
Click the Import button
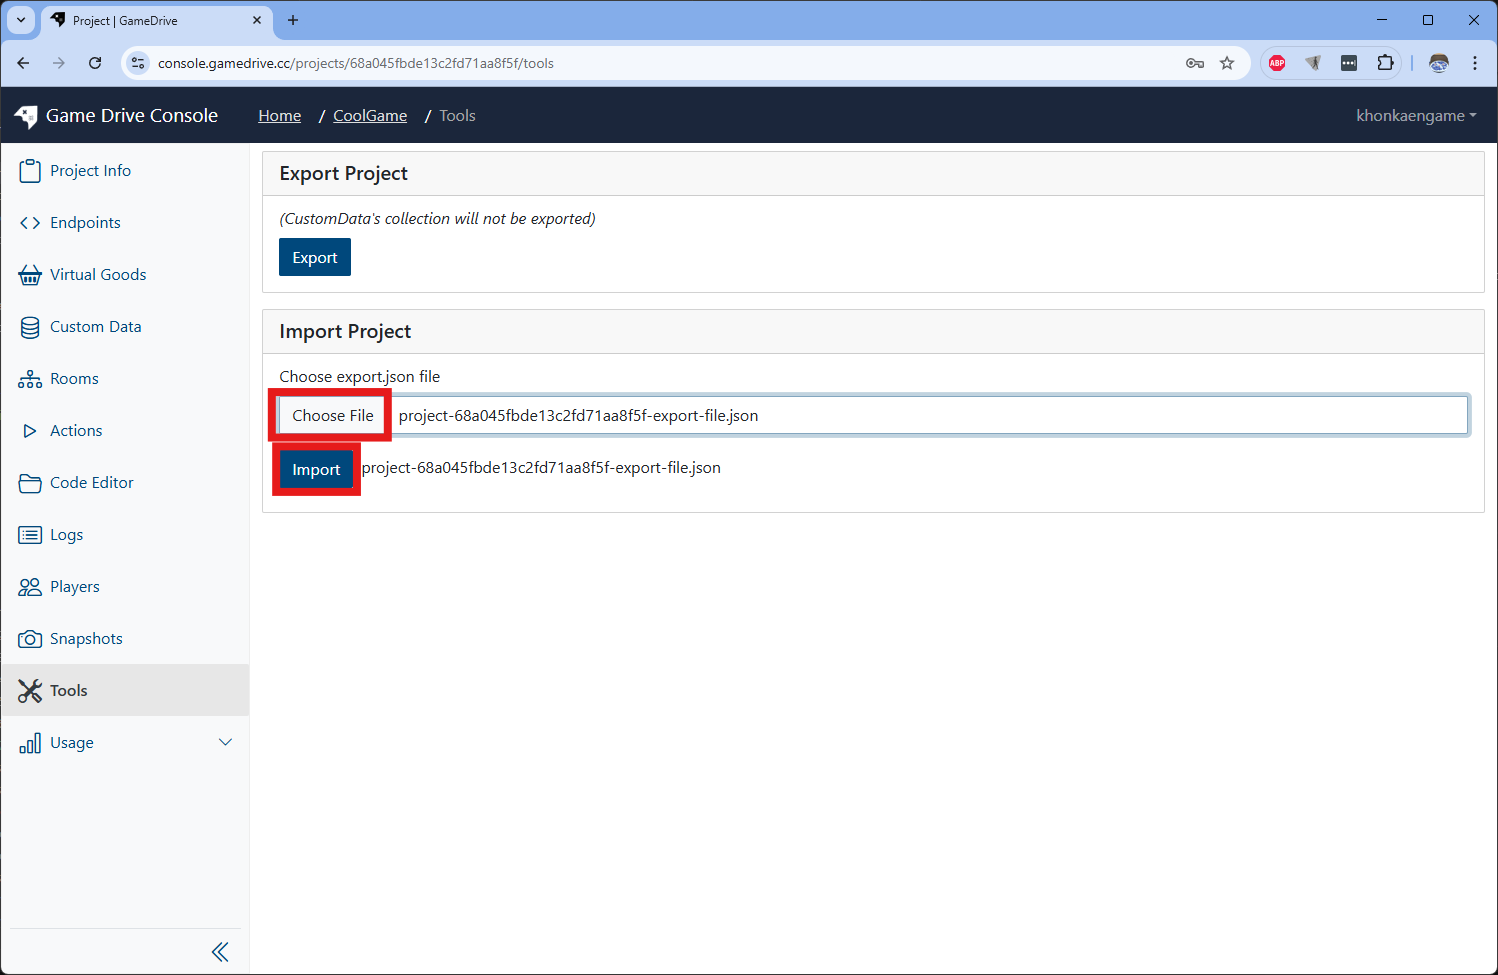[315, 468]
